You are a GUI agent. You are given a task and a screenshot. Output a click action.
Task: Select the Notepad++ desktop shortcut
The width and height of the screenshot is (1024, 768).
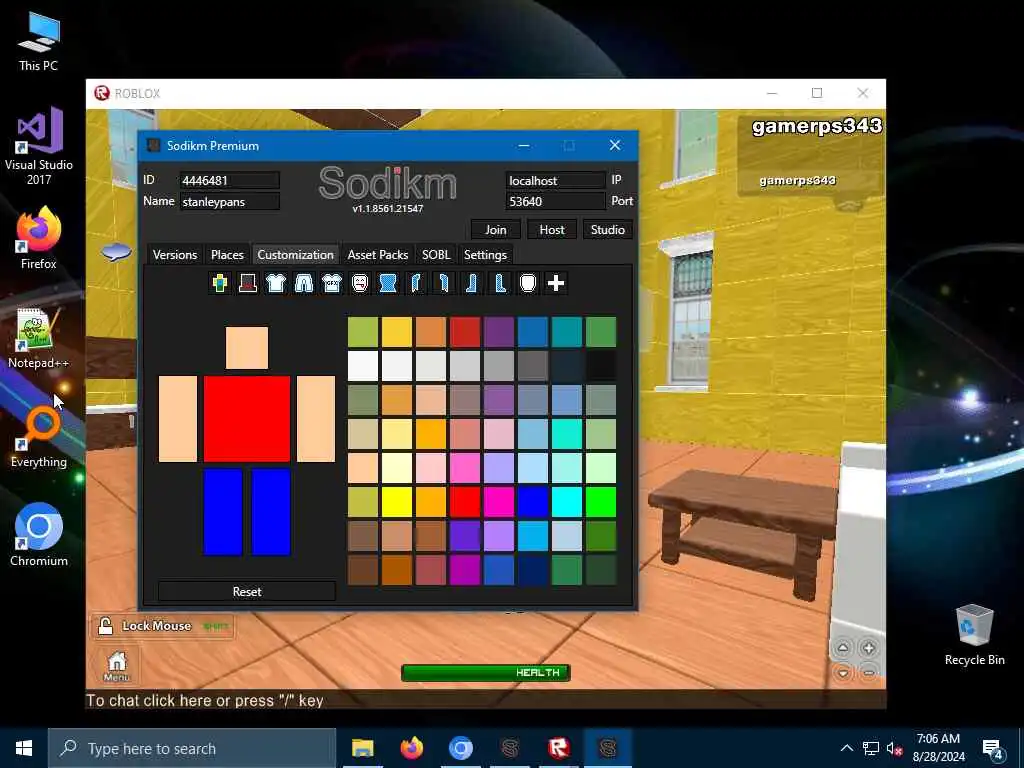39,338
